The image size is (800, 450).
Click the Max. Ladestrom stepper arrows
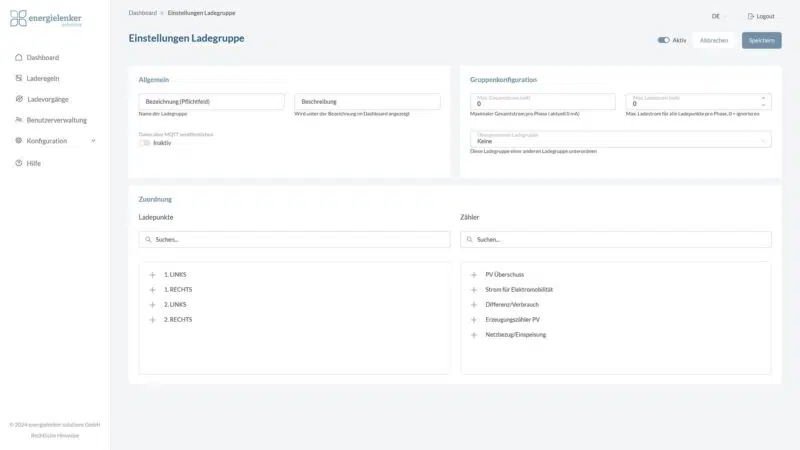point(765,102)
